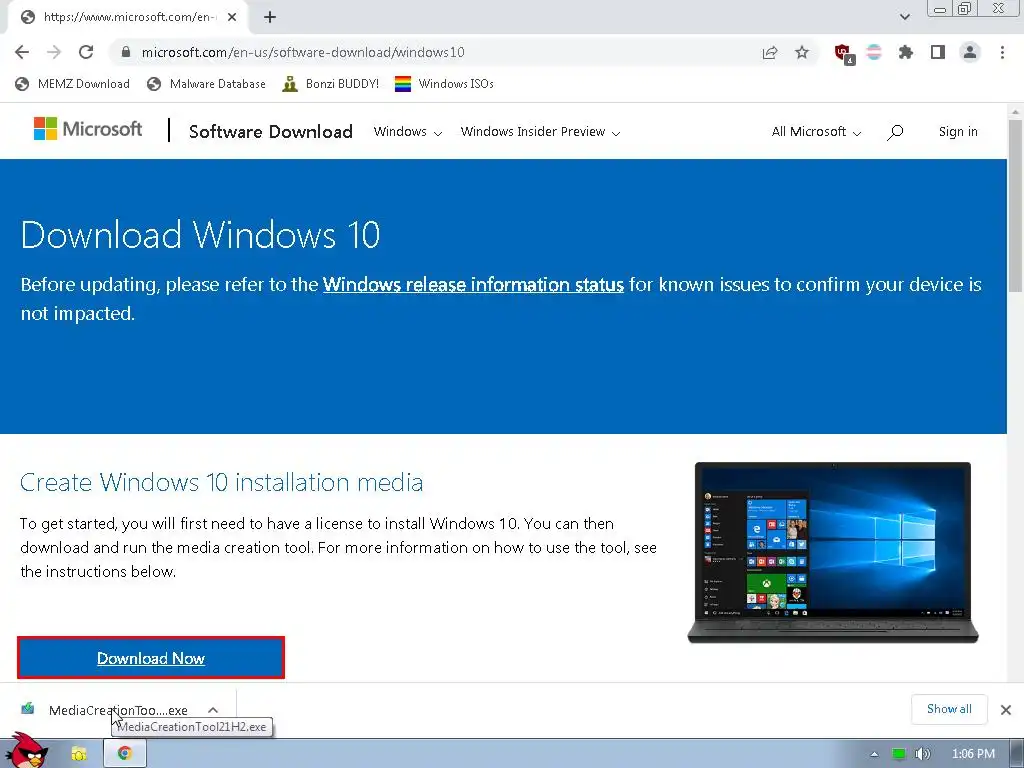Click the 1:06 PM clock

973,754
